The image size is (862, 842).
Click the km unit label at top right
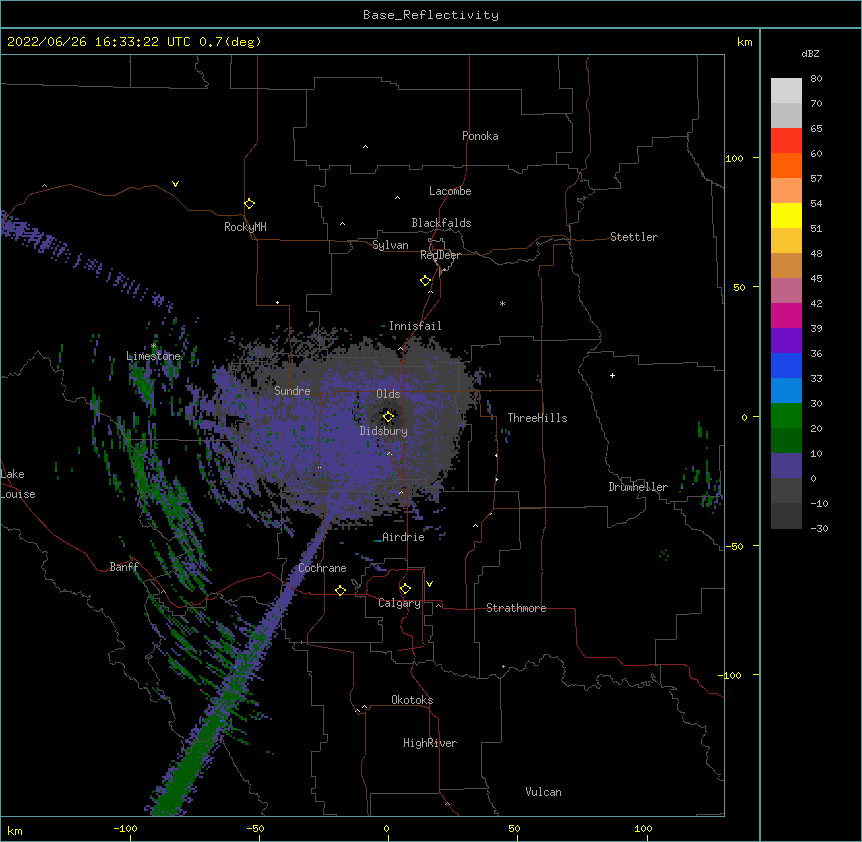(x=745, y=42)
